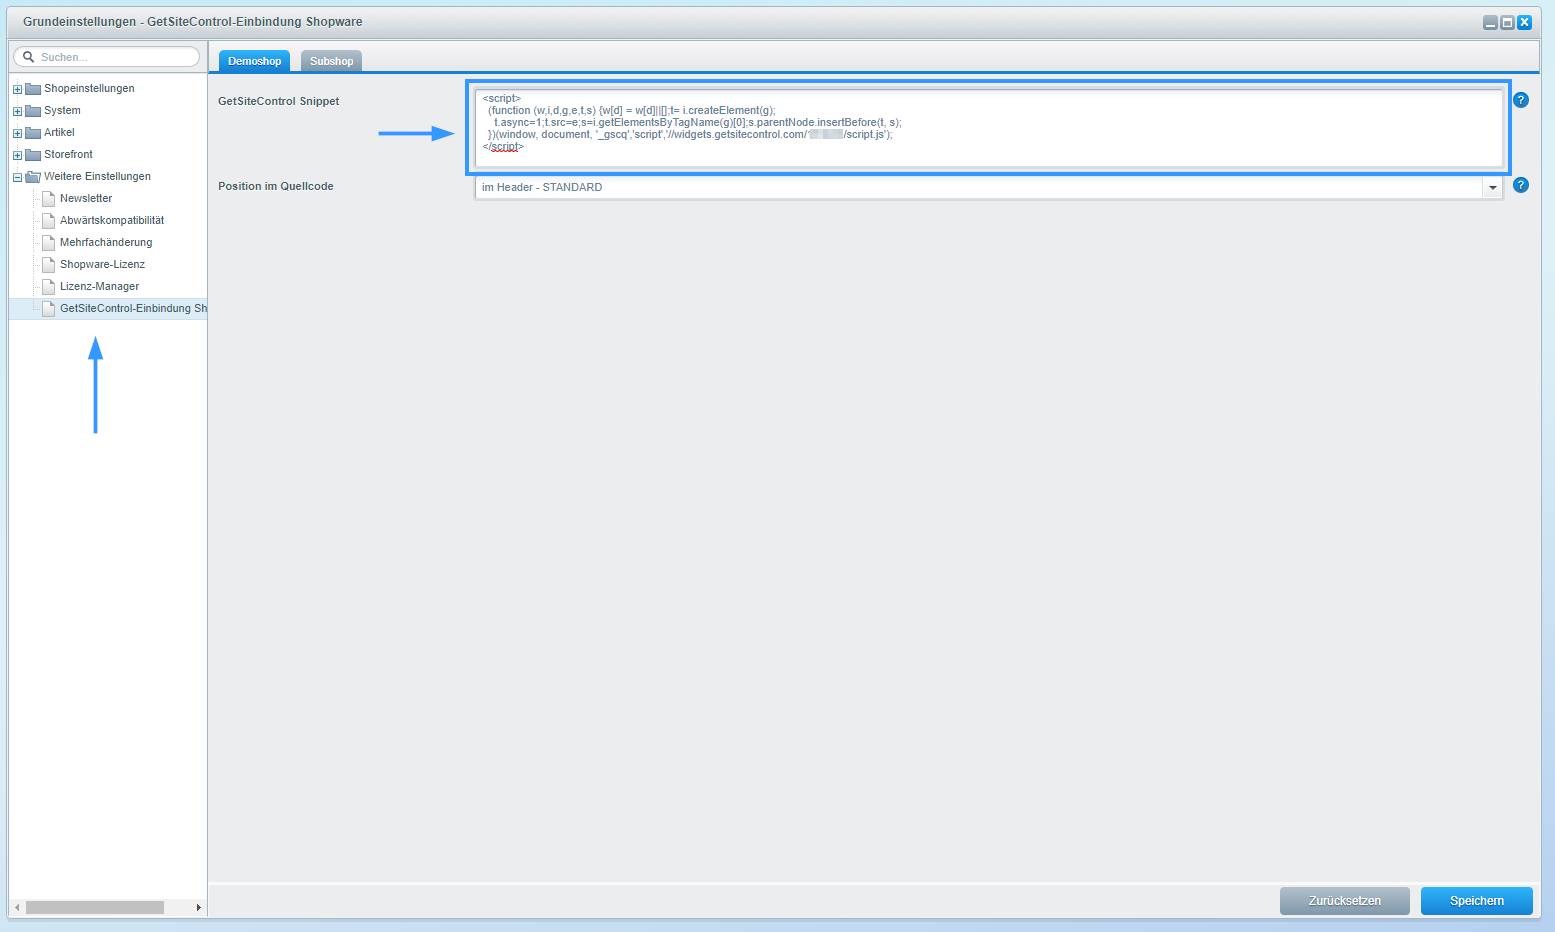The height and width of the screenshot is (932, 1555).
Task: Collapse the Weitere Einstellungen tree node
Action: point(17,177)
